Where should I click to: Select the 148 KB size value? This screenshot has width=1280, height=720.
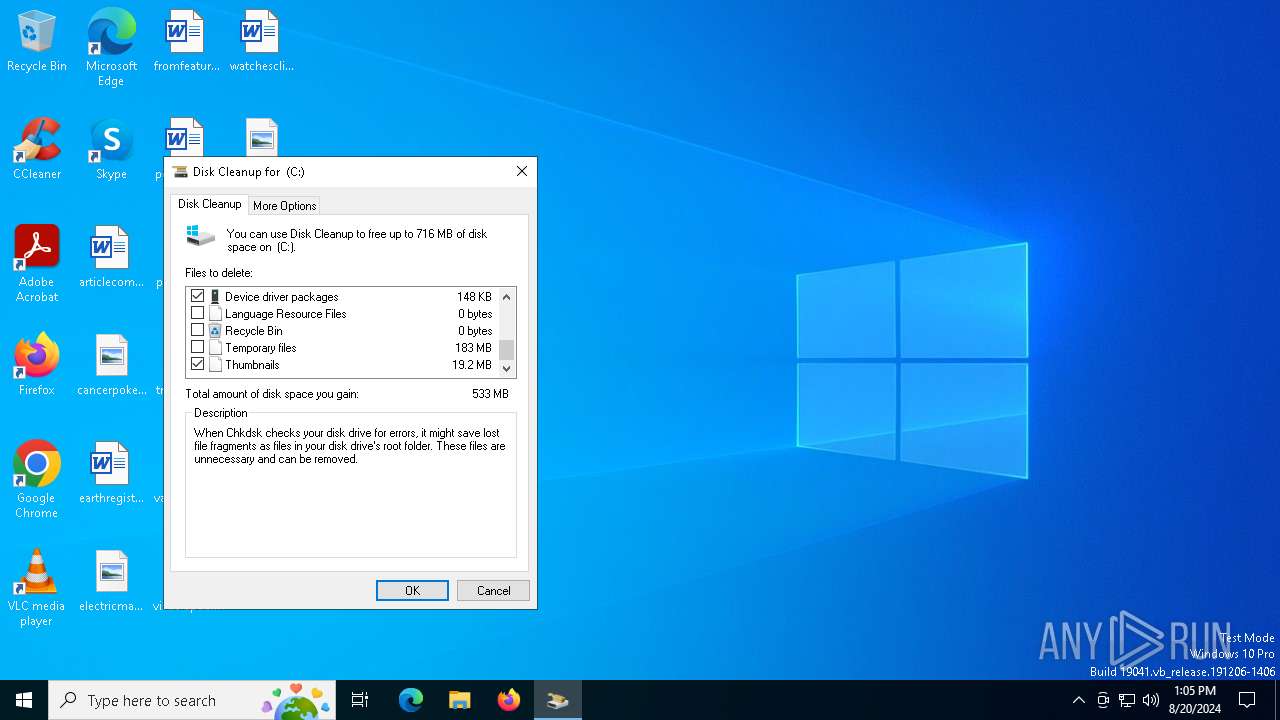click(474, 297)
